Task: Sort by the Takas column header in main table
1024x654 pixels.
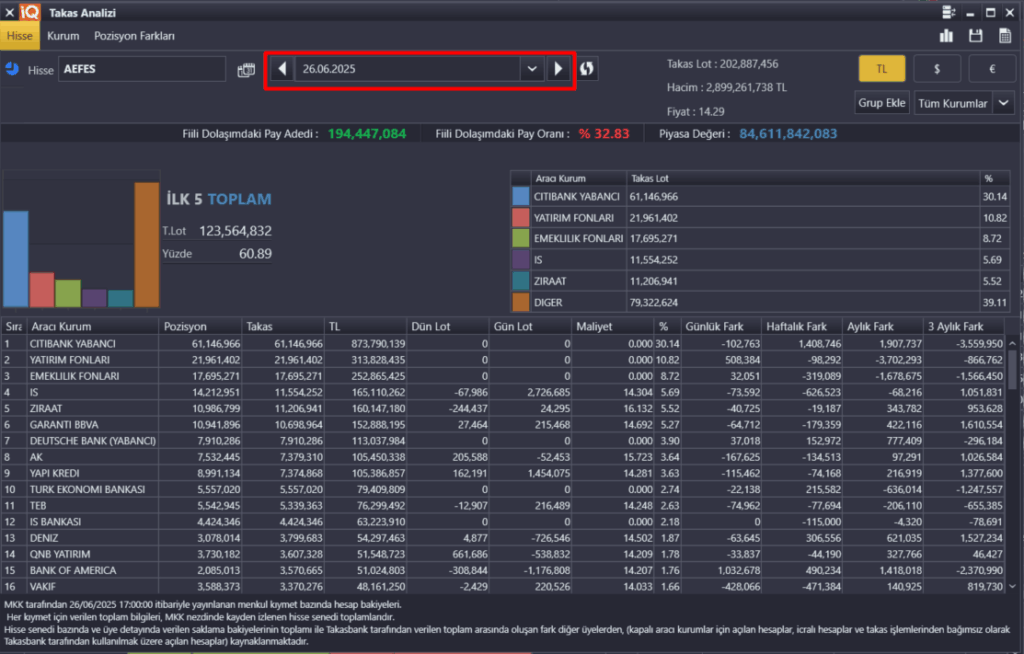Action: [x=282, y=326]
